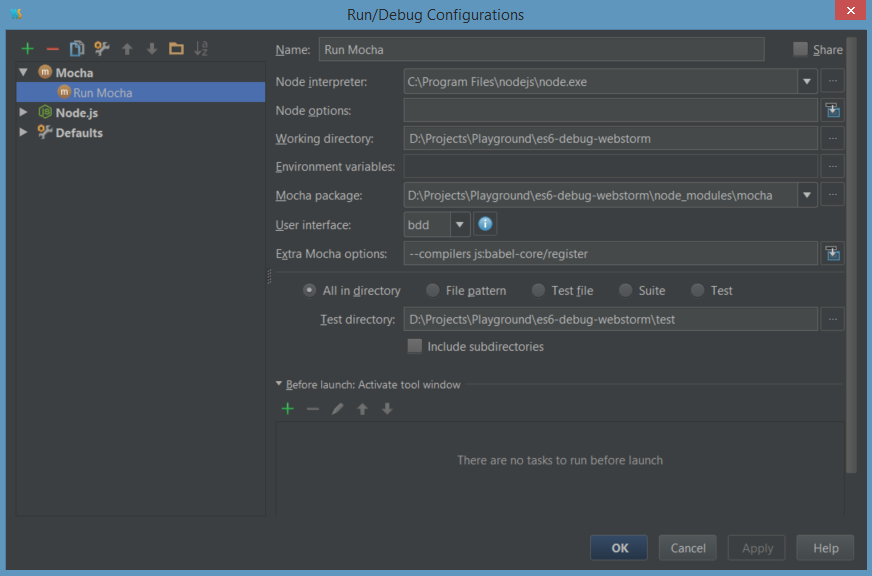Move the Before launch task up
Viewport: 872px width, 576px height.
(x=362, y=409)
